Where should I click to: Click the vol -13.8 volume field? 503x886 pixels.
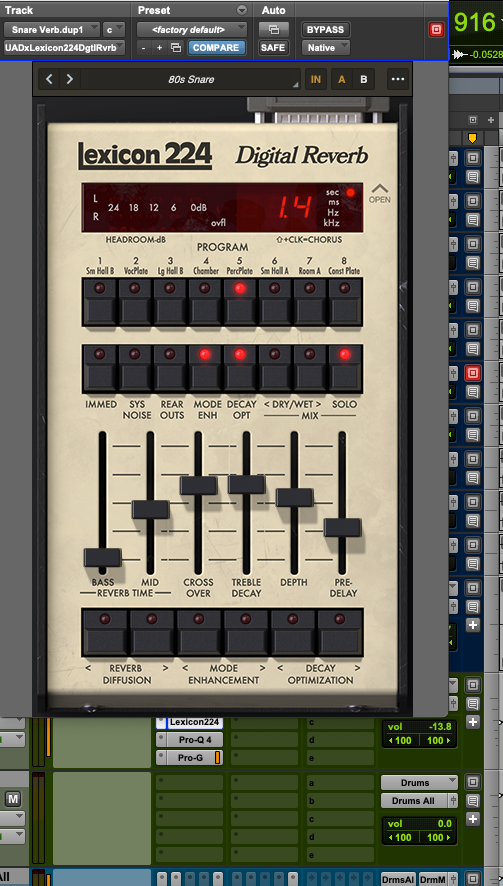tap(419, 727)
